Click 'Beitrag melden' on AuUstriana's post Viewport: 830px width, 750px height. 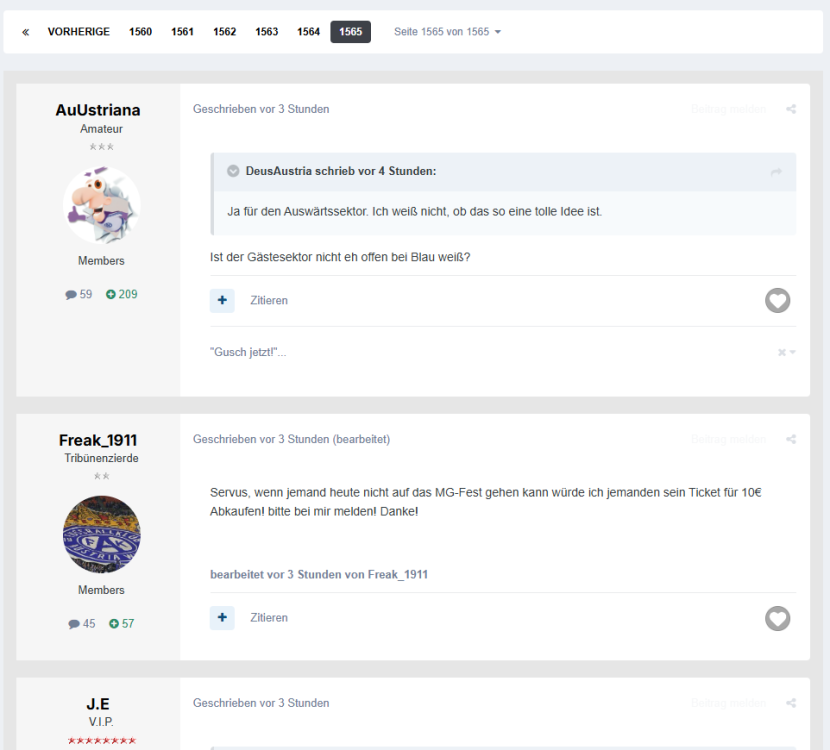pyautogui.click(x=728, y=109)
